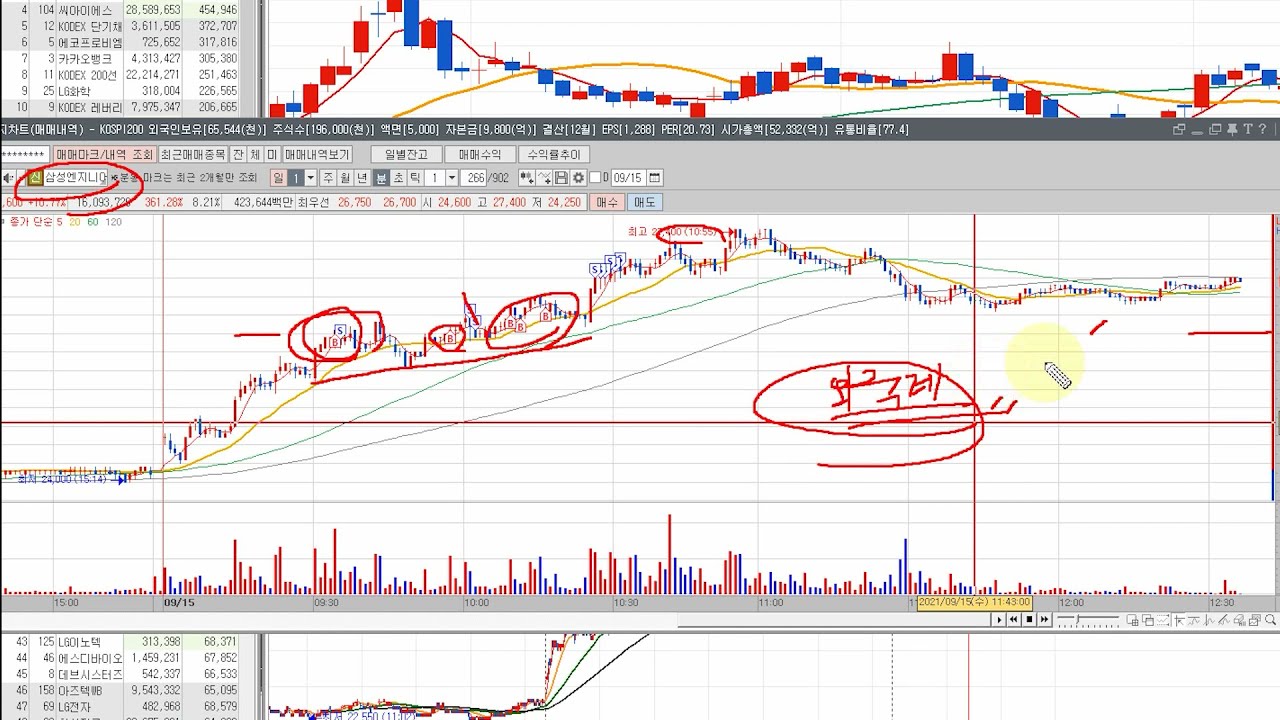Select 분 minute period toggle

[380, 177]
